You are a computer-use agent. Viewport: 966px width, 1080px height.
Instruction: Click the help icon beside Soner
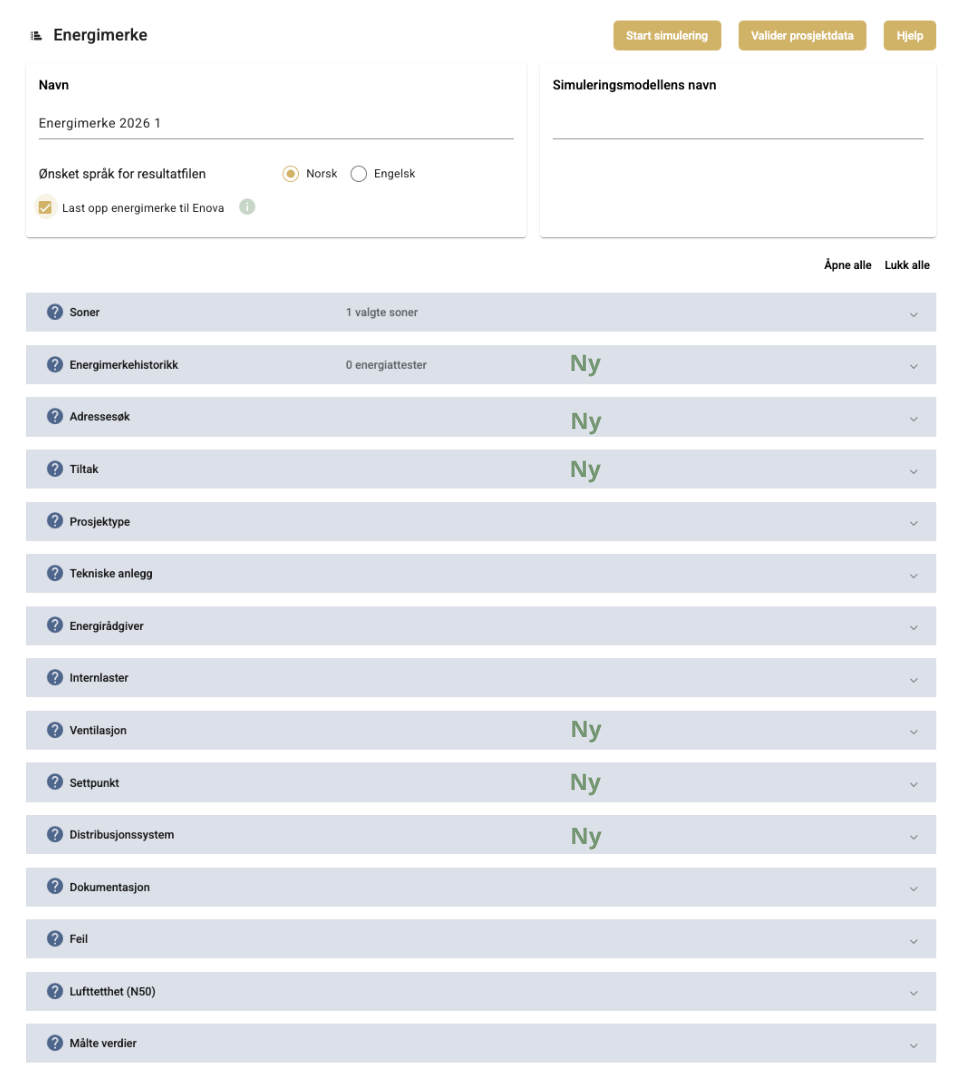point(55,312)
